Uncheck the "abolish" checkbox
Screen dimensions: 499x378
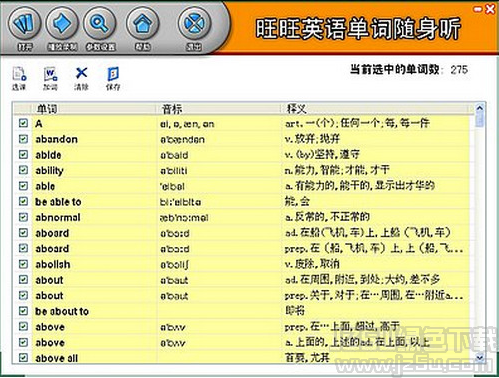[x=23, y=264]
